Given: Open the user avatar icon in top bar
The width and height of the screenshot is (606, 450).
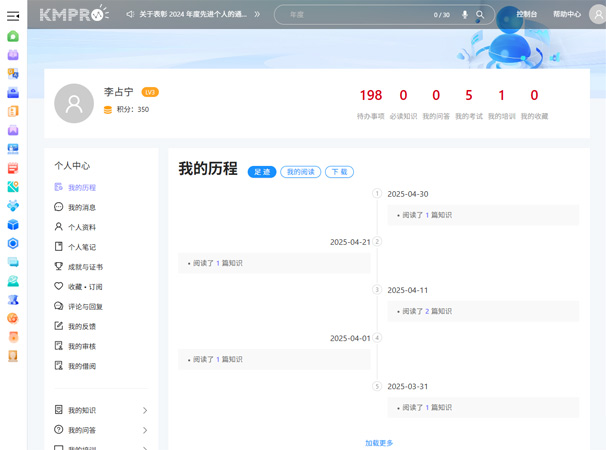Looking at the screenshot, I should point(597,15).
